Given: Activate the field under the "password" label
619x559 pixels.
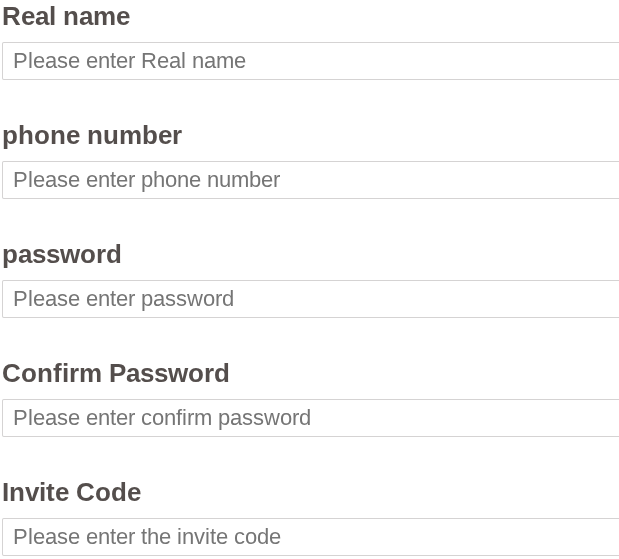Looking at the screenshot, I should (400, 299).
